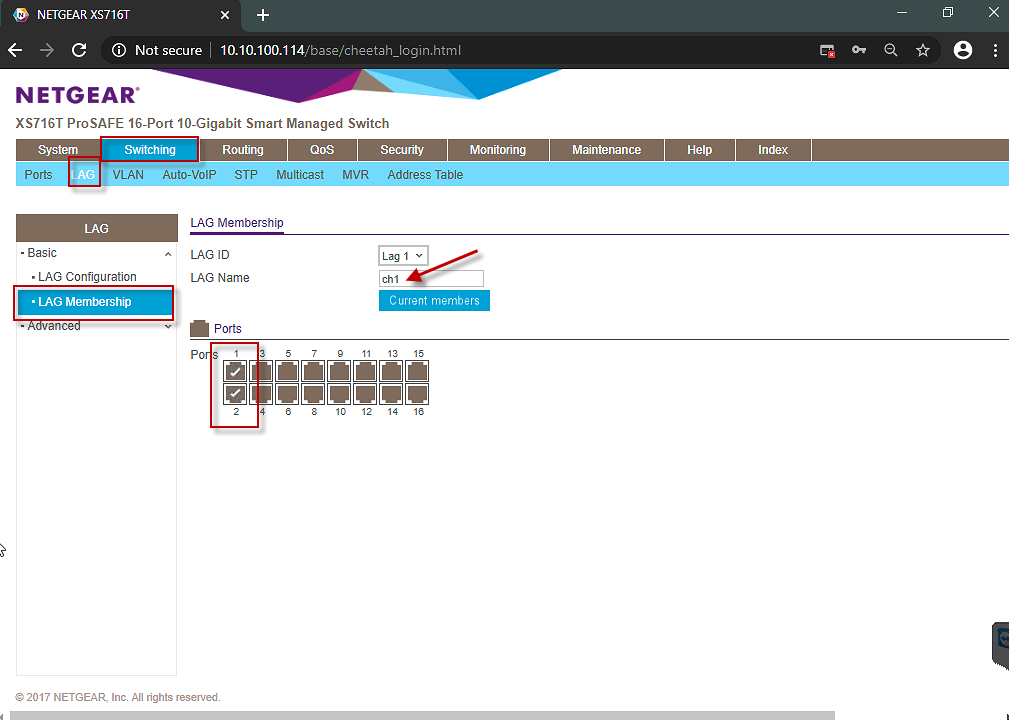Go to the STP submenu
Screen dimensions: 1009x720
[246, 175]
